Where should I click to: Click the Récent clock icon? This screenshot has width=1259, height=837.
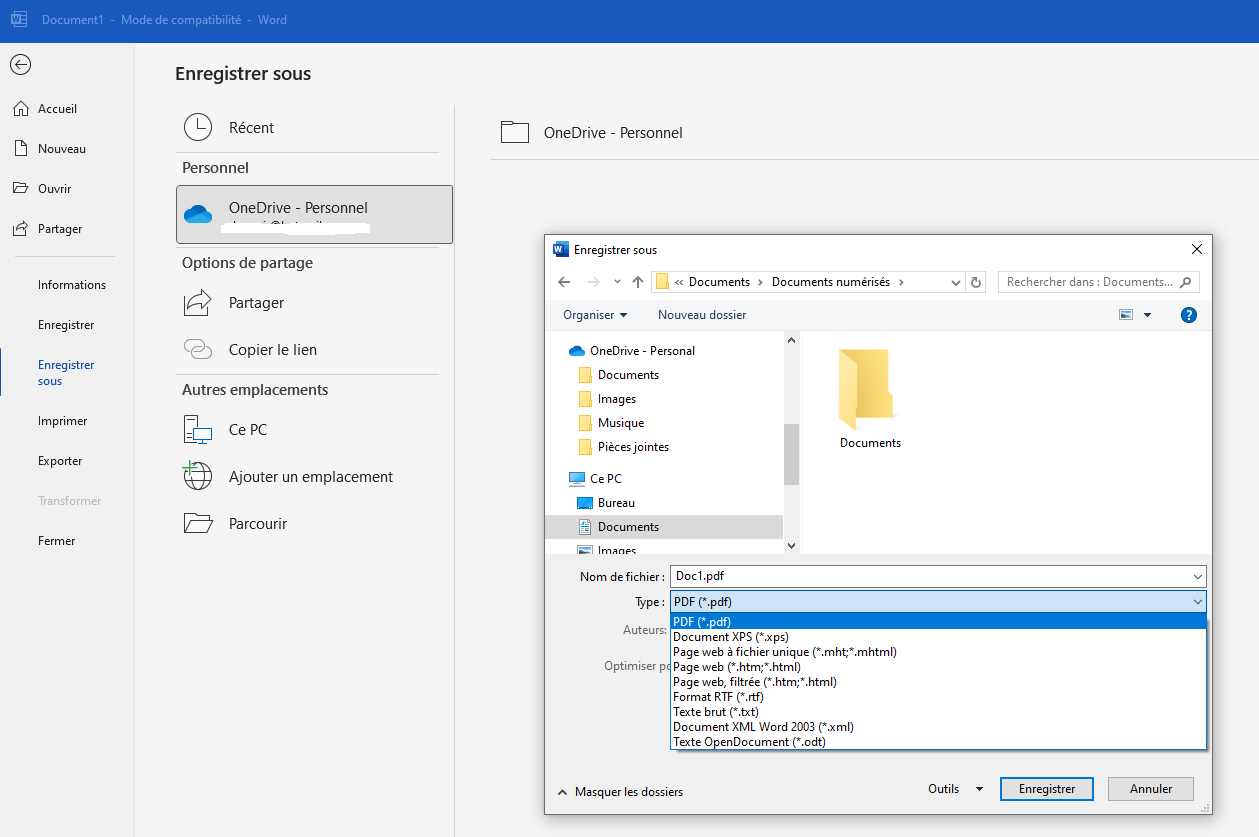click(x=198, y=127)
